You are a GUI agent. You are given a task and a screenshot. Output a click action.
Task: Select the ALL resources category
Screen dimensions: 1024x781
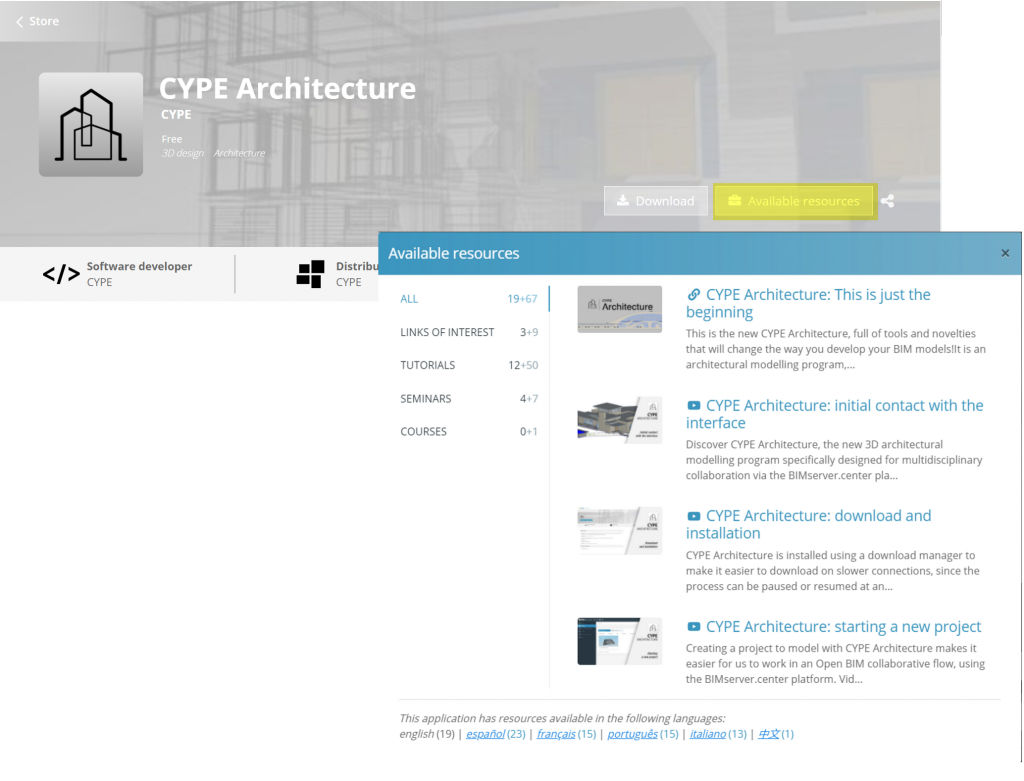(x=469, y=299)
